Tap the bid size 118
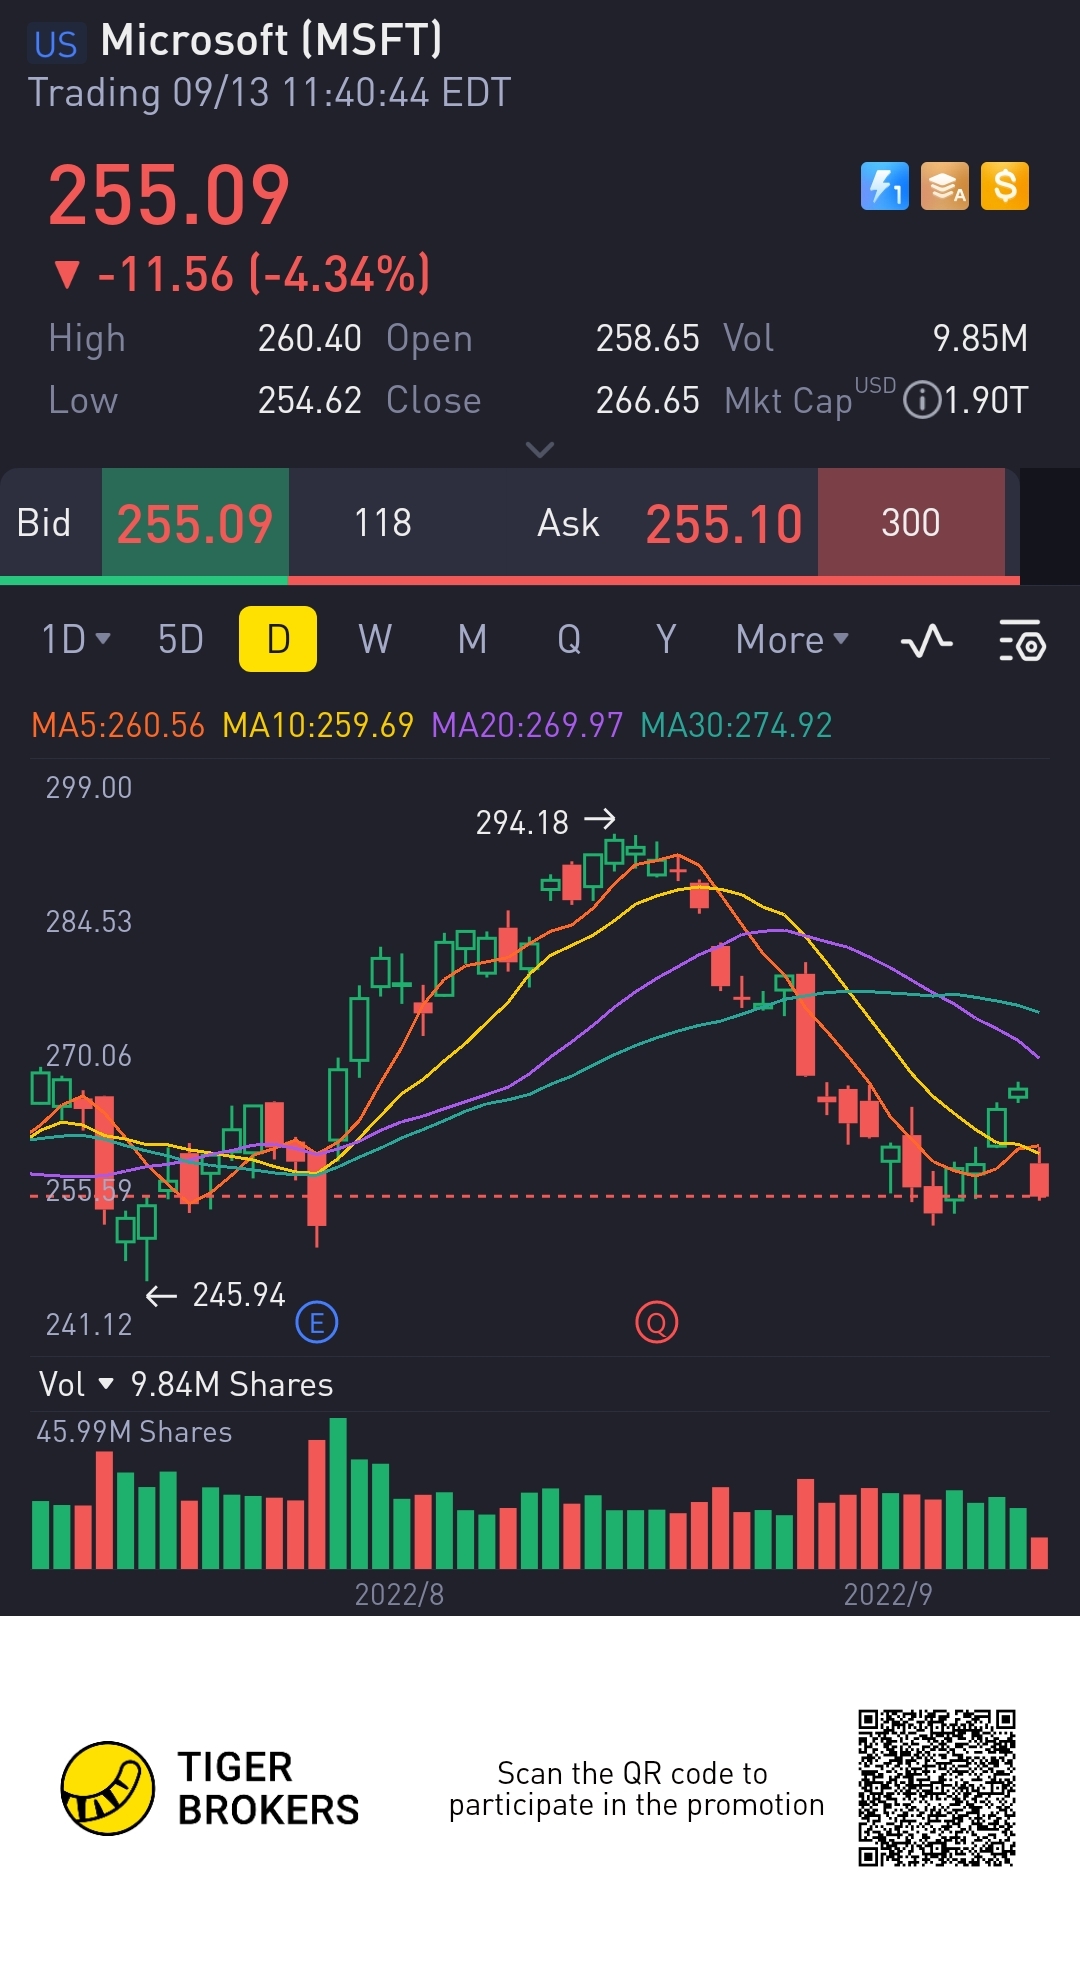Screen dimensions: 1080x1961 tap(383, 523)
